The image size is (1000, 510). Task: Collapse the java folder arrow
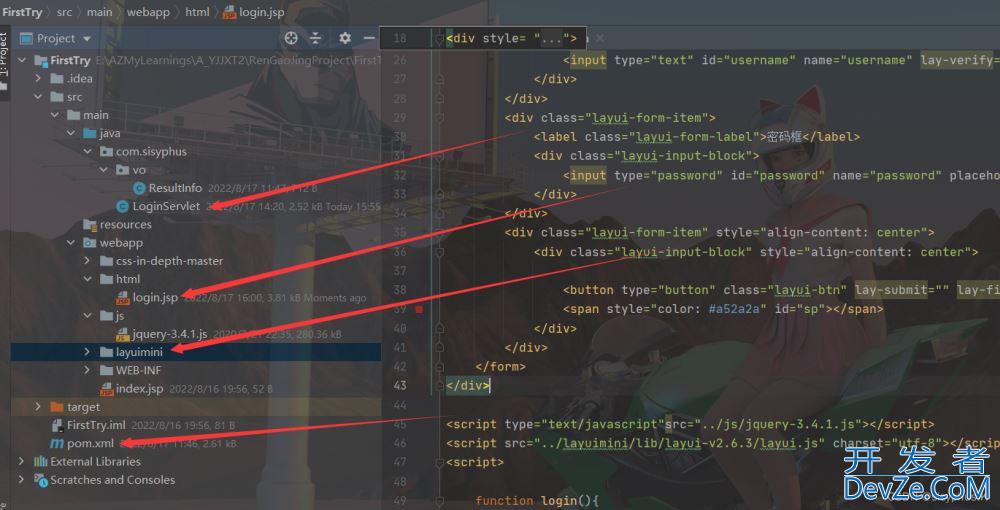click(x=71, y=133)
